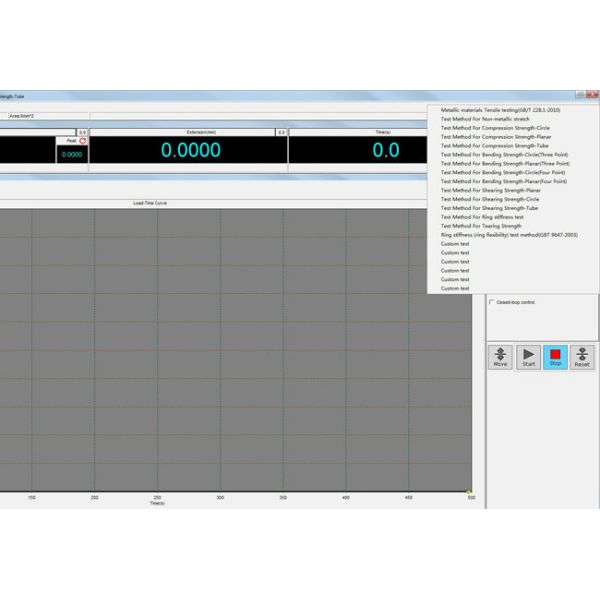Click the Move crosshead button

500,357
